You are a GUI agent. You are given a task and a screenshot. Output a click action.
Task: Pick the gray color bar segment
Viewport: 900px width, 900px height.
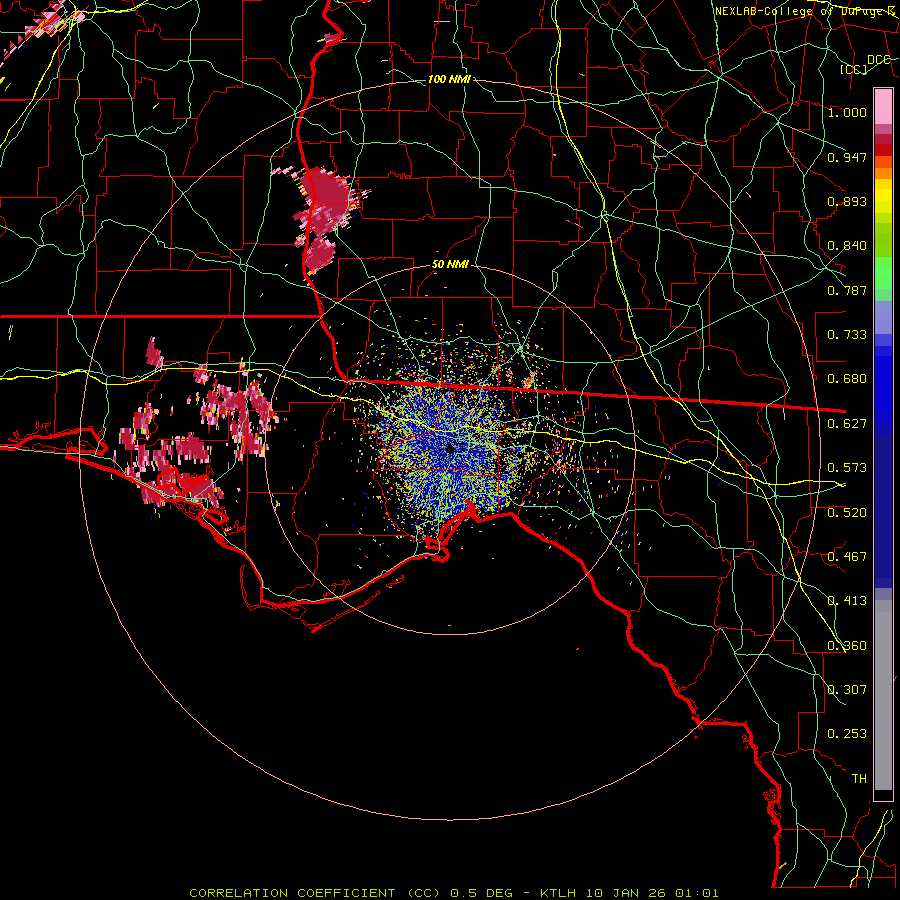click(883, 695)
